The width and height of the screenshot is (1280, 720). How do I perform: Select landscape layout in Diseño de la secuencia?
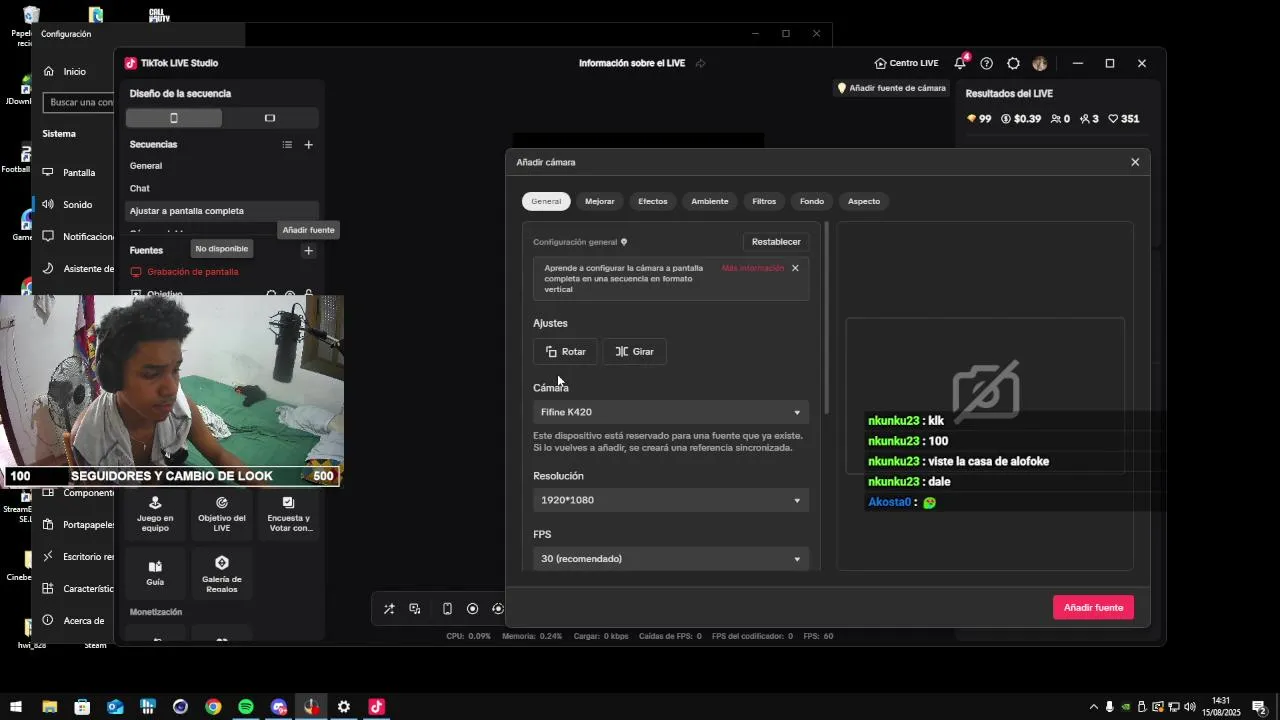(x=270, y=118)
